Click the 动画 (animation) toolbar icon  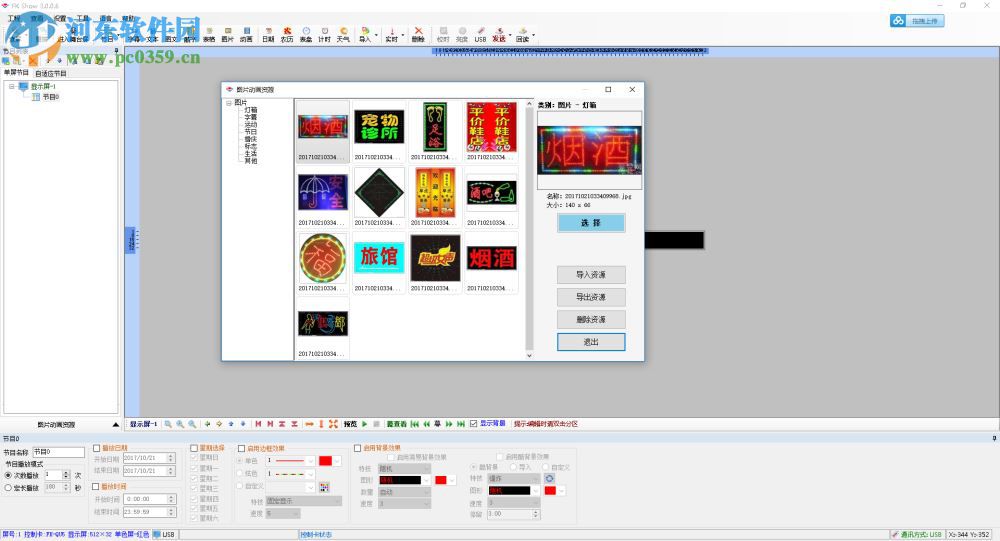[x=246, y=34]
